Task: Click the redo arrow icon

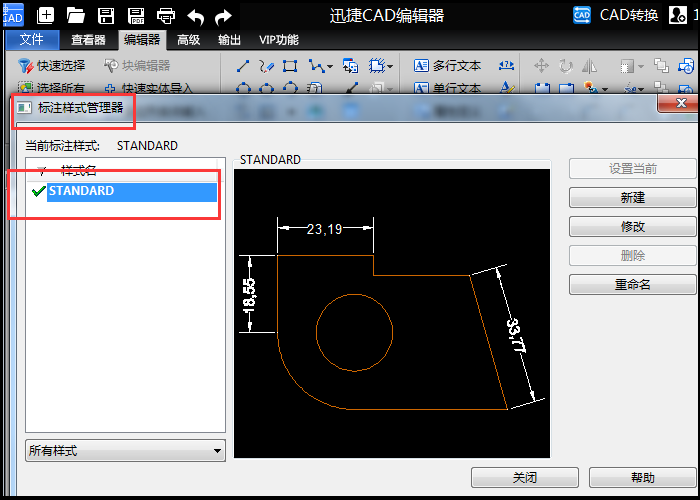Action: 223,17
